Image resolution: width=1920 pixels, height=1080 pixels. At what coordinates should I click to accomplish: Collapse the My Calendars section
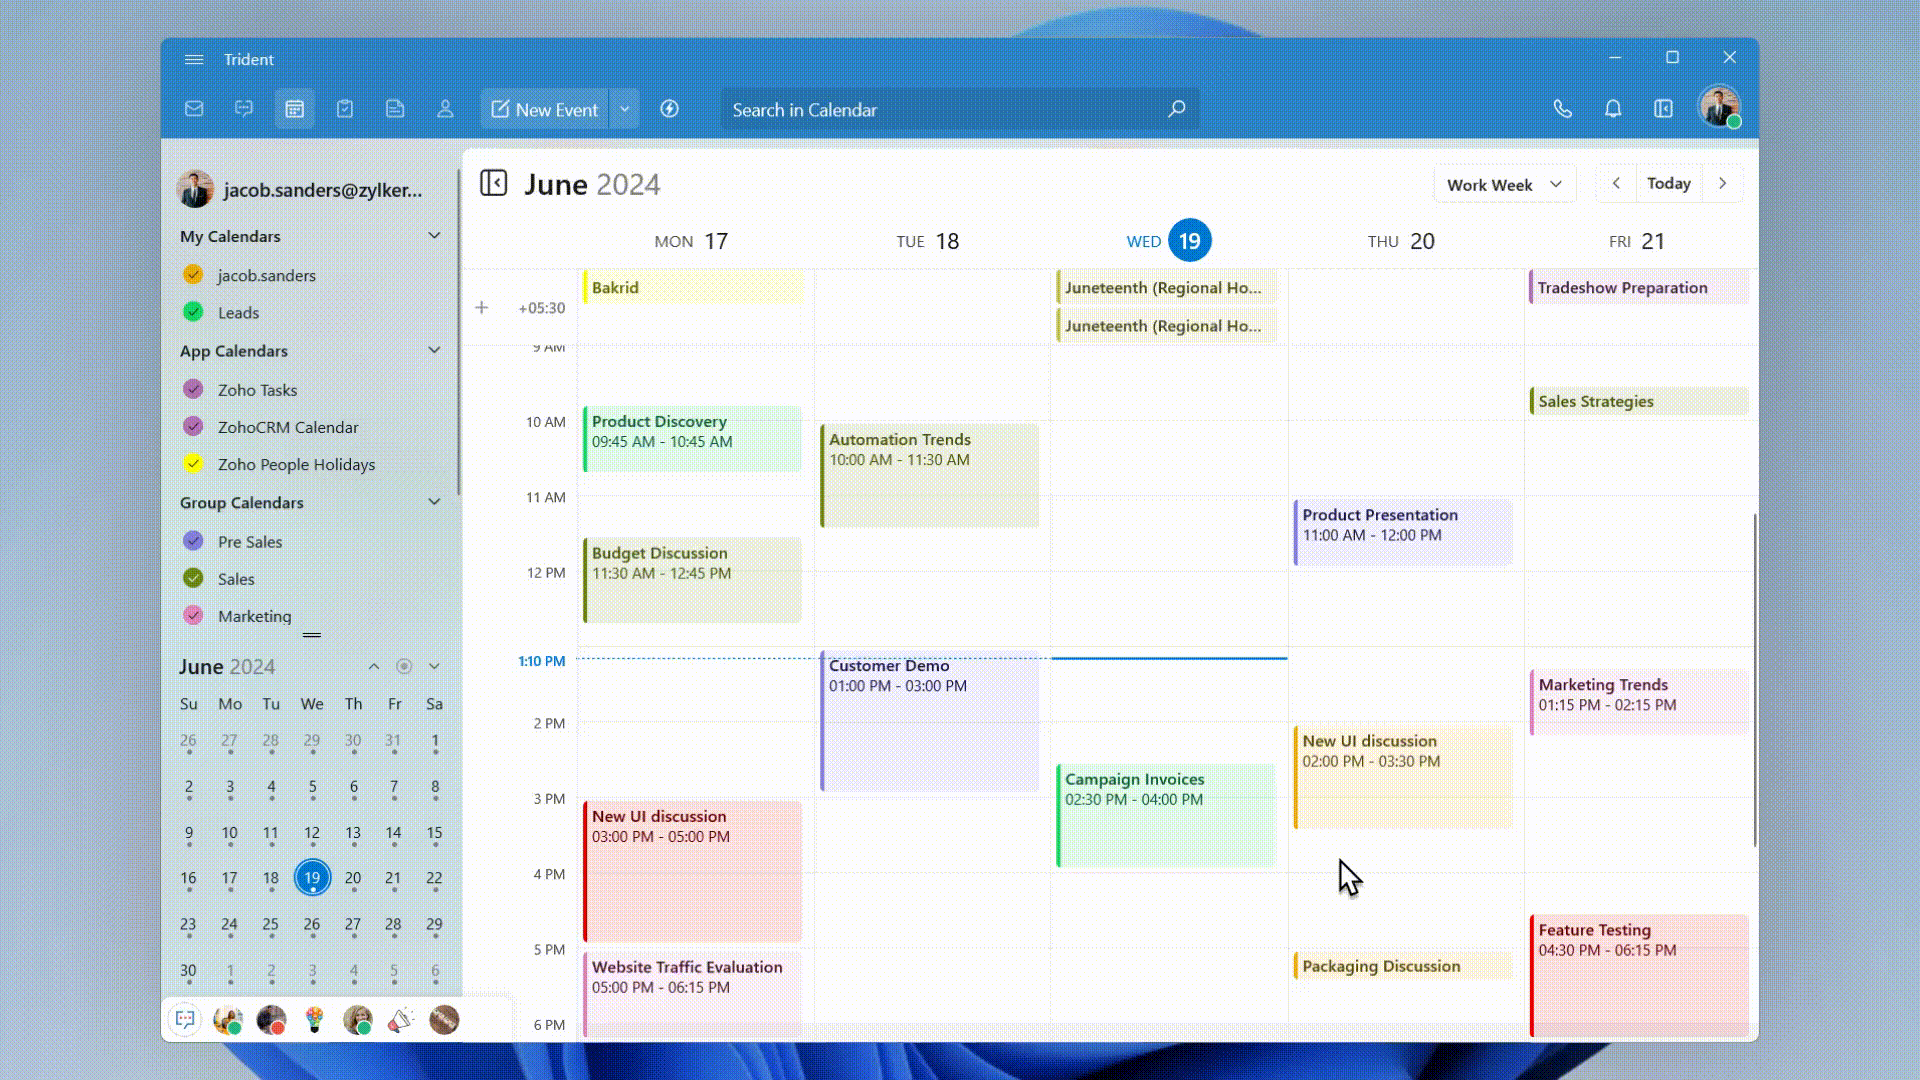(x=434, y=236)
